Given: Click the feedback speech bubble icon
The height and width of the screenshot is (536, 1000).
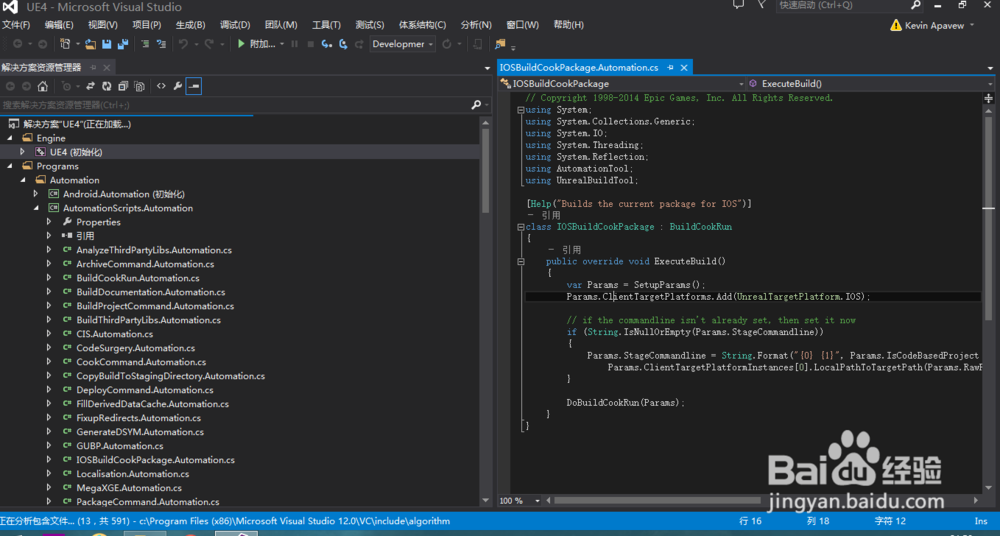Looking at the screenshot, I should (x=738, y=5).
